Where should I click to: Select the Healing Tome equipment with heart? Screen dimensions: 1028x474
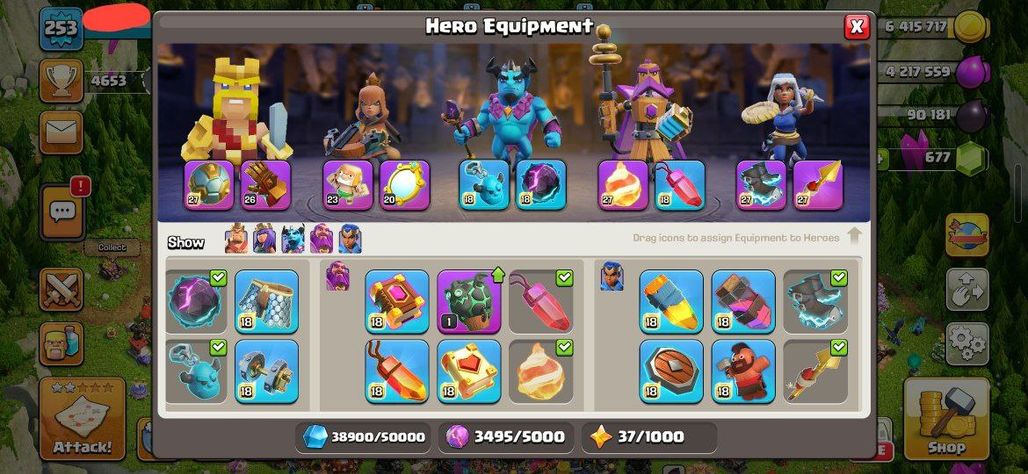(469, 371)
